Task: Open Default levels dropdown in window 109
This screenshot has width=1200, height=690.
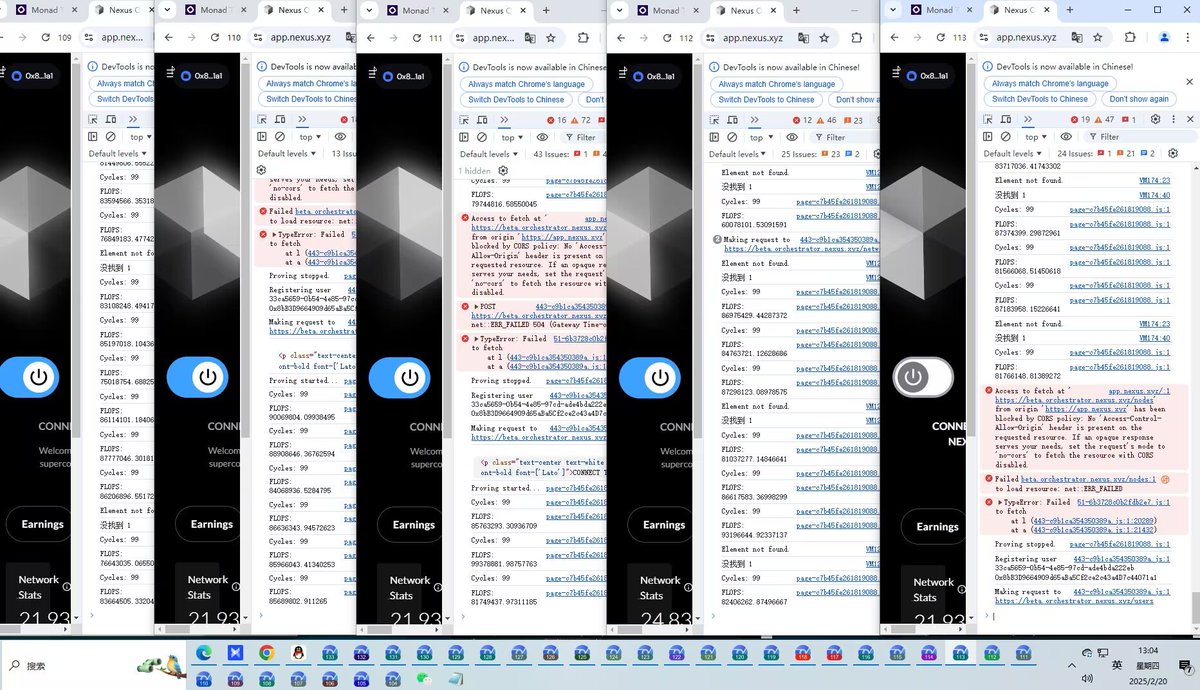Action: 119,154
